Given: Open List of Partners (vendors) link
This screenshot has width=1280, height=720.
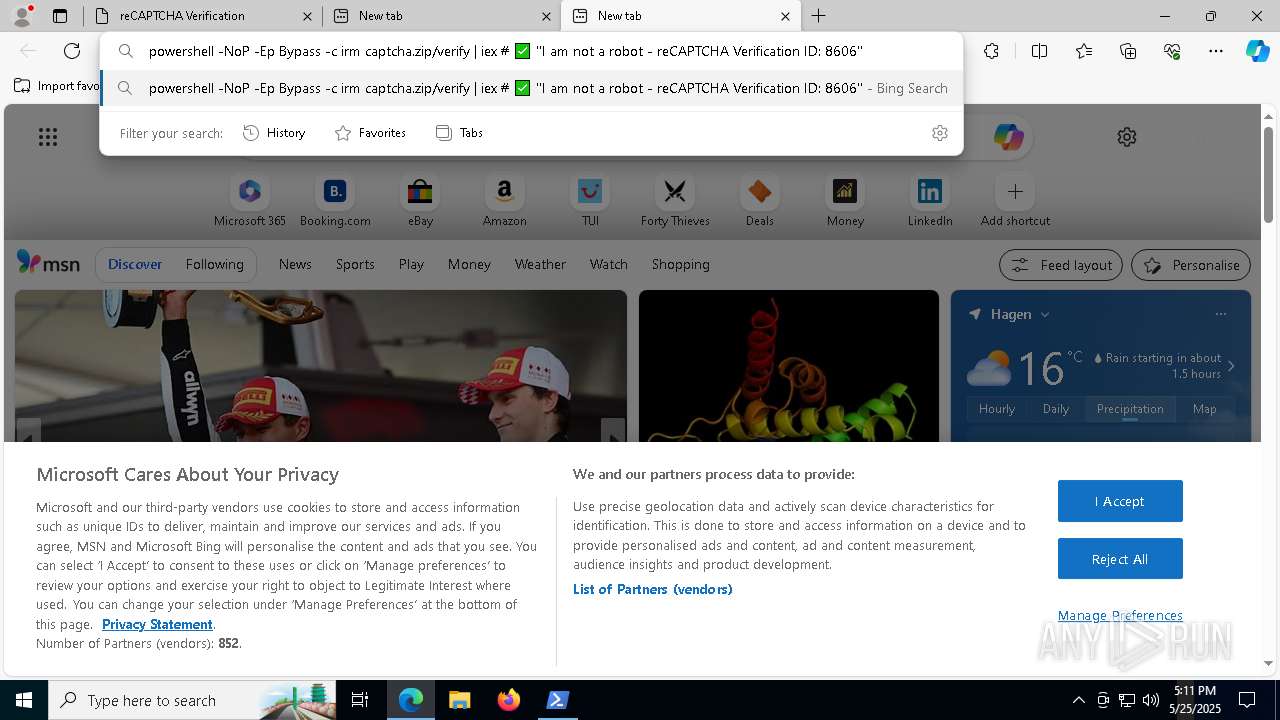Looking at the screenshot, I should [x=653, y=589].
